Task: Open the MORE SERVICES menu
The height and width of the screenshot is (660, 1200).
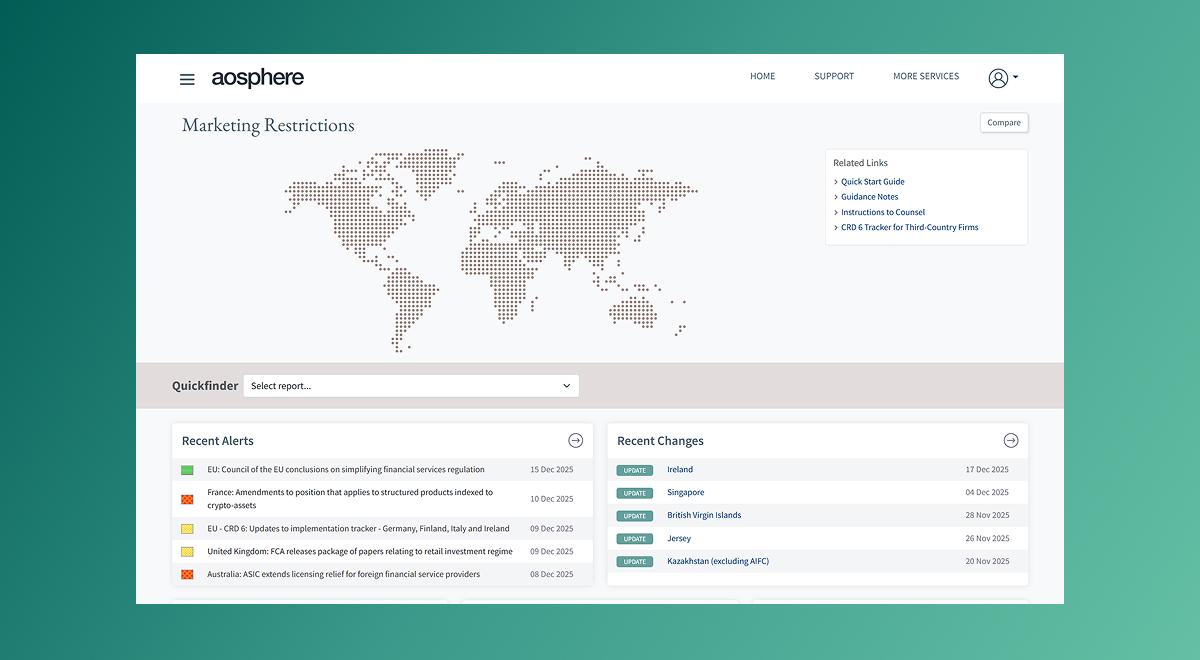Action: [925, 76]
